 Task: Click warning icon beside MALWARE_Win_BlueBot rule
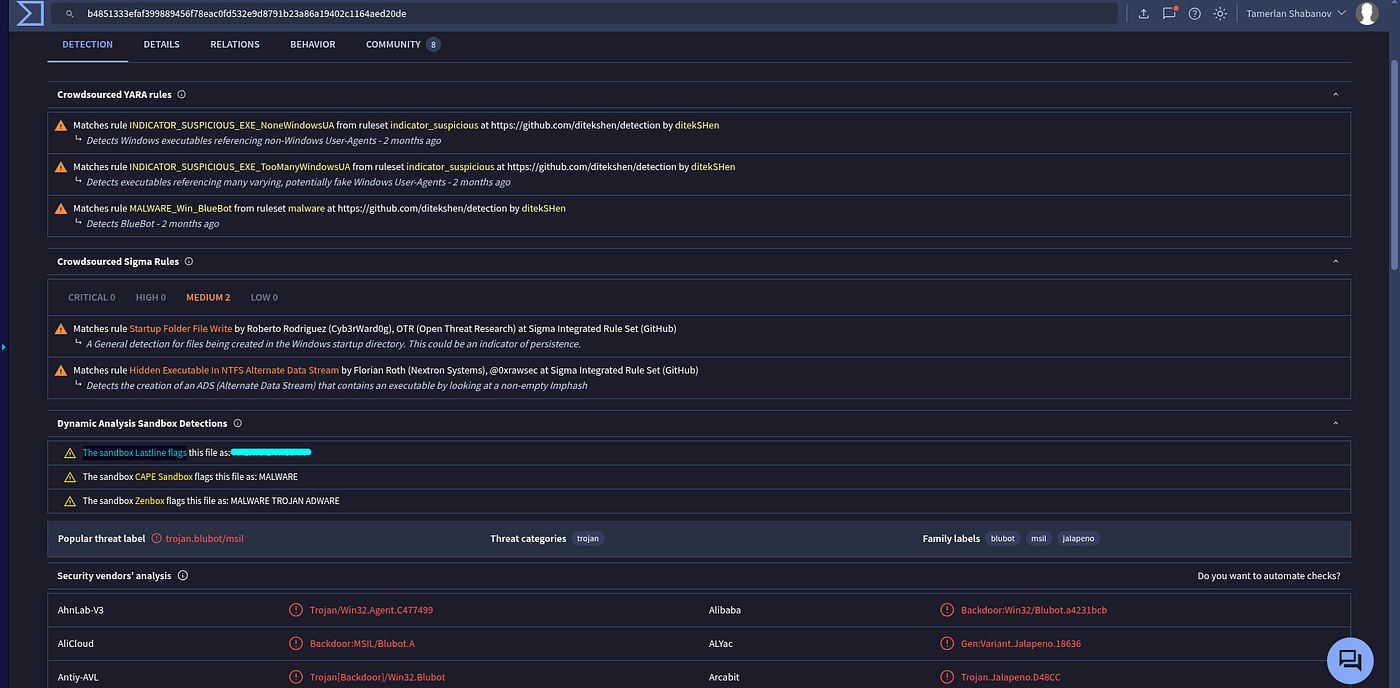61,209
